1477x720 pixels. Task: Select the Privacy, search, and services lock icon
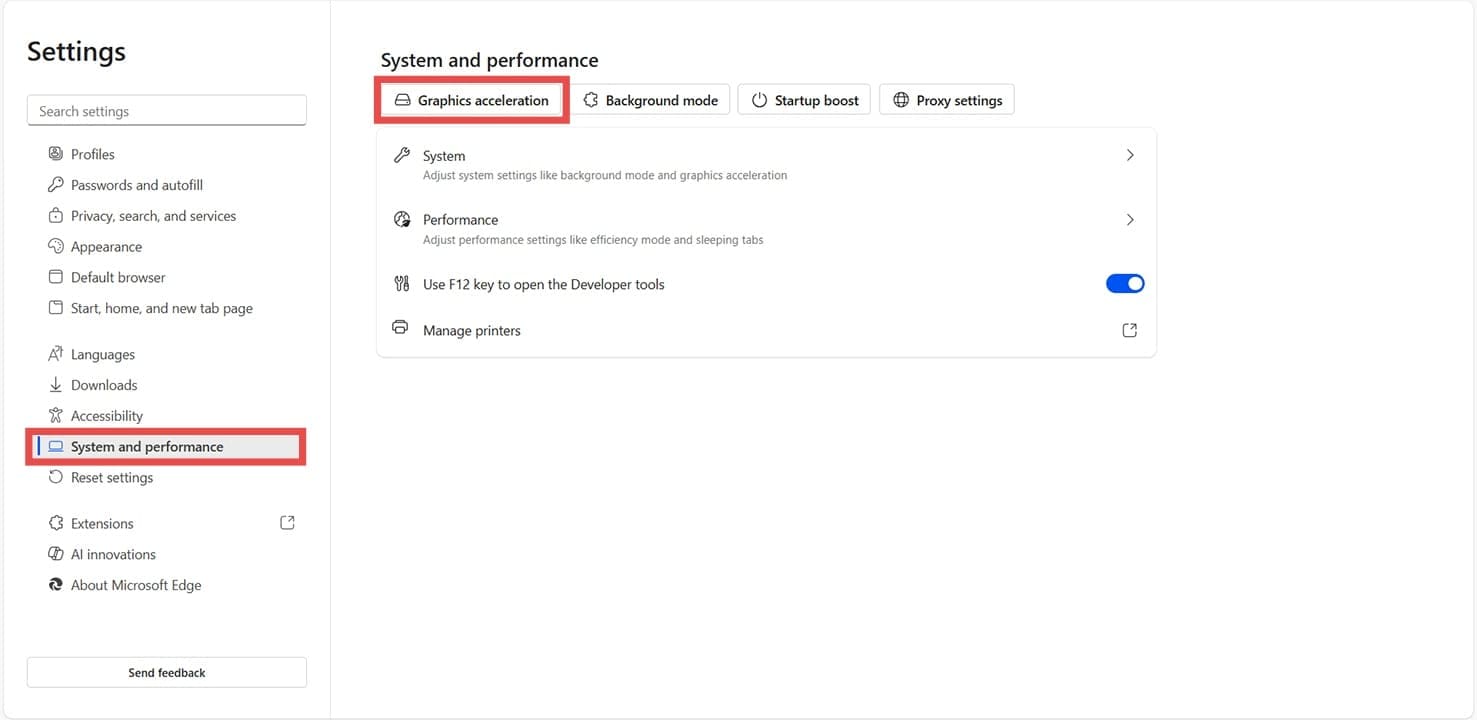[x=56, y=216]
